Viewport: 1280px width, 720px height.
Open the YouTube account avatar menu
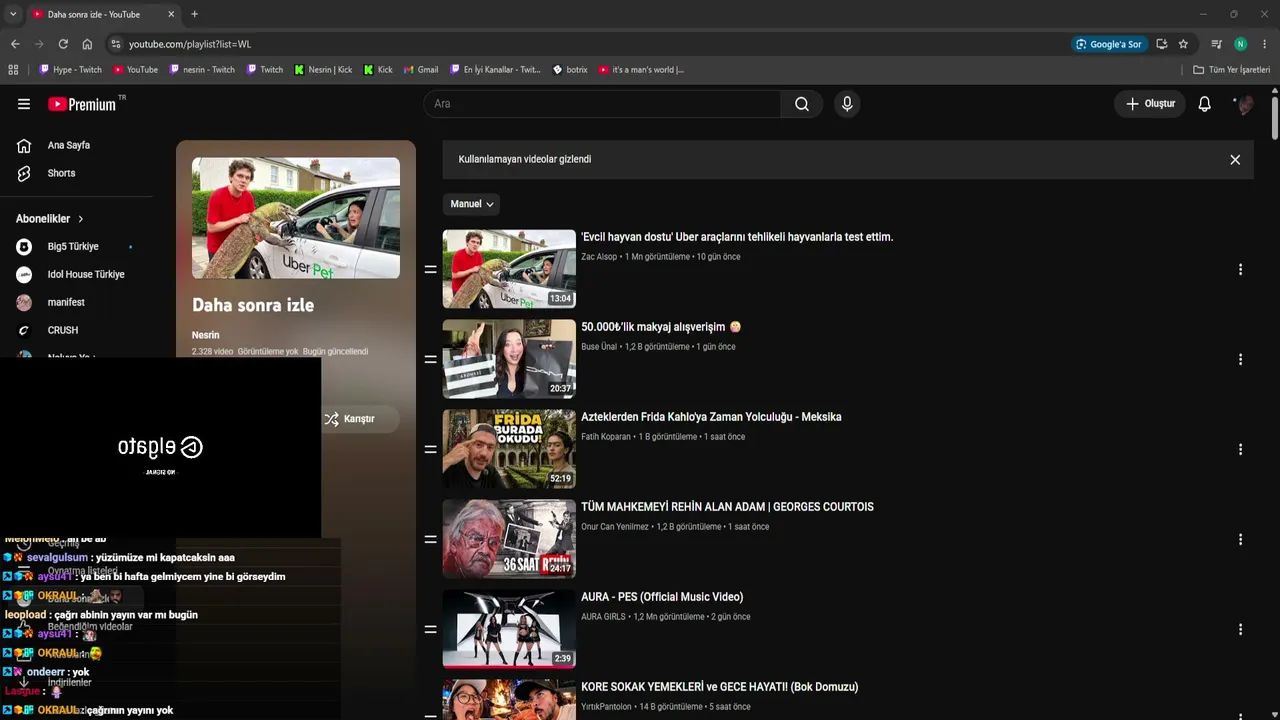(1244, 104)
